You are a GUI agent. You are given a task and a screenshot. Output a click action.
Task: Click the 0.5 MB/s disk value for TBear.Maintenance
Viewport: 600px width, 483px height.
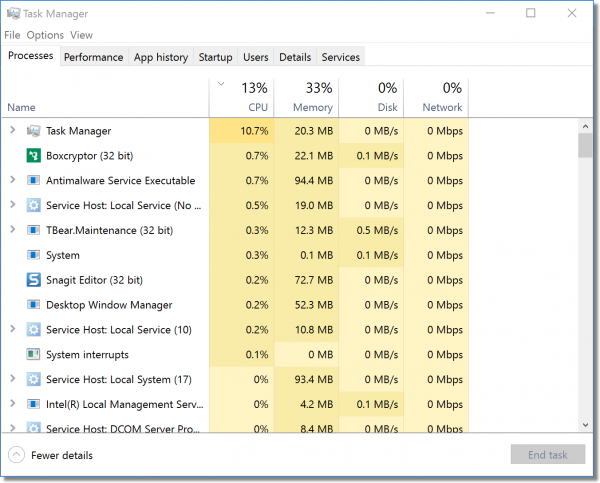[x=377, y=230]
